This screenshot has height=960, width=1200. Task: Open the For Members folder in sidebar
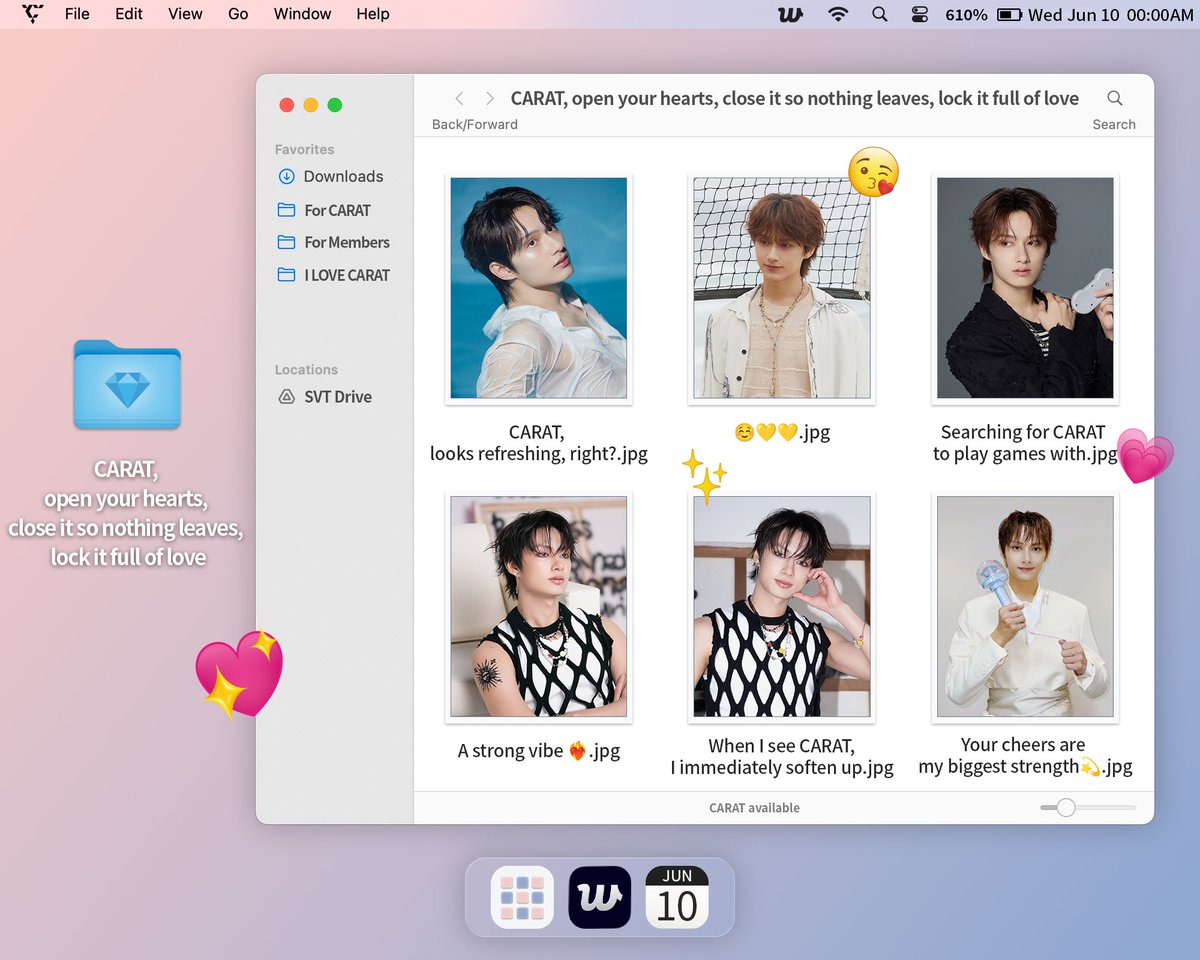347,242
